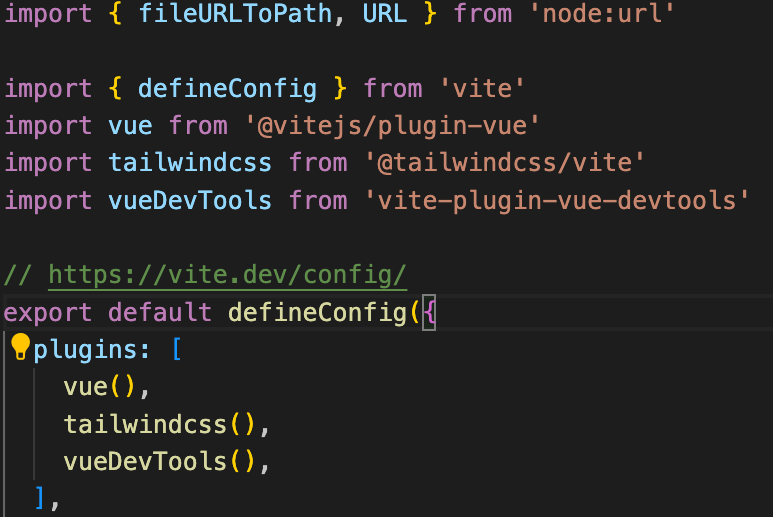Screen dimensions: 773x517
Task: Select the fileURLToPath identifier
Action: click(x=235, y=13)
